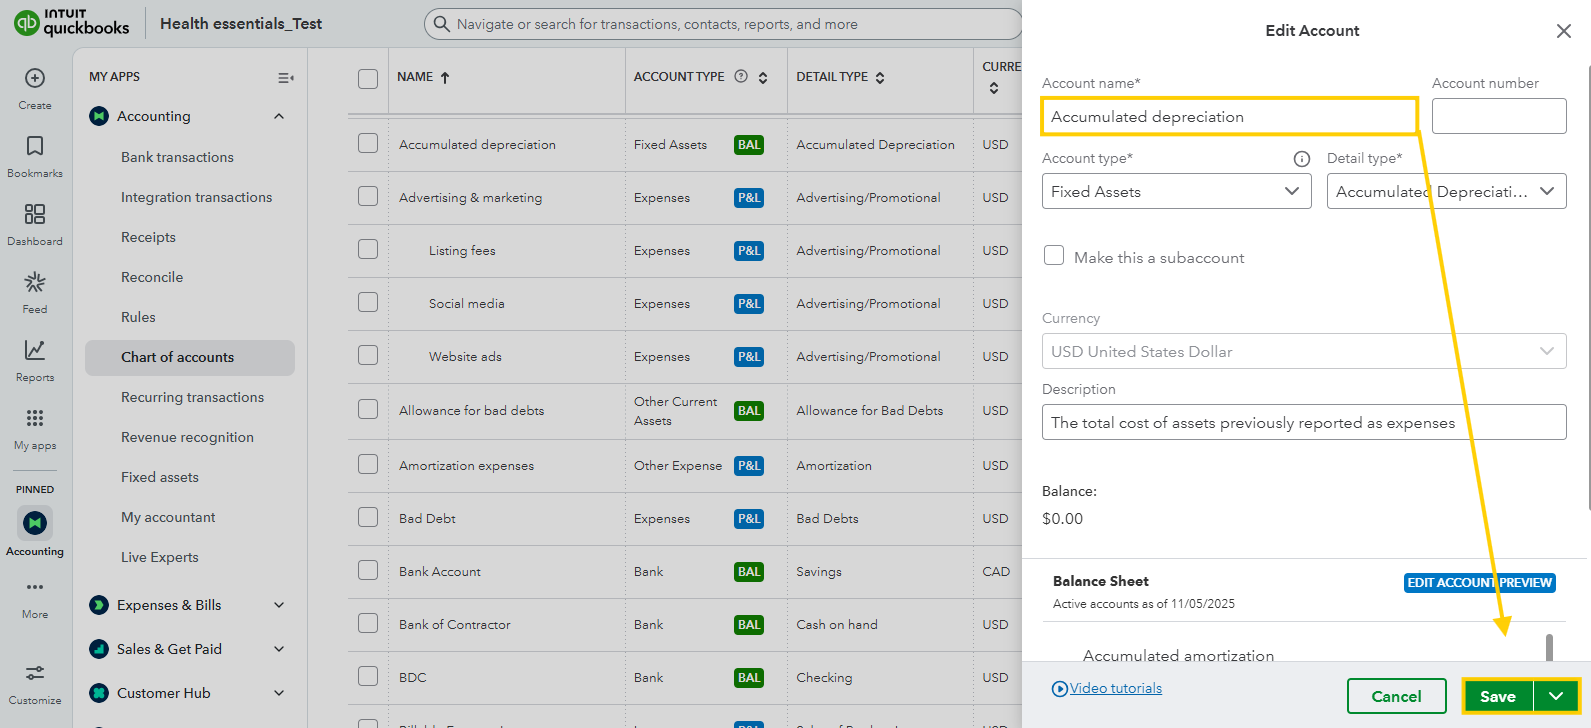
Task: Open the Account type Fixed Assets dropdown
Action: (1176, 192)
